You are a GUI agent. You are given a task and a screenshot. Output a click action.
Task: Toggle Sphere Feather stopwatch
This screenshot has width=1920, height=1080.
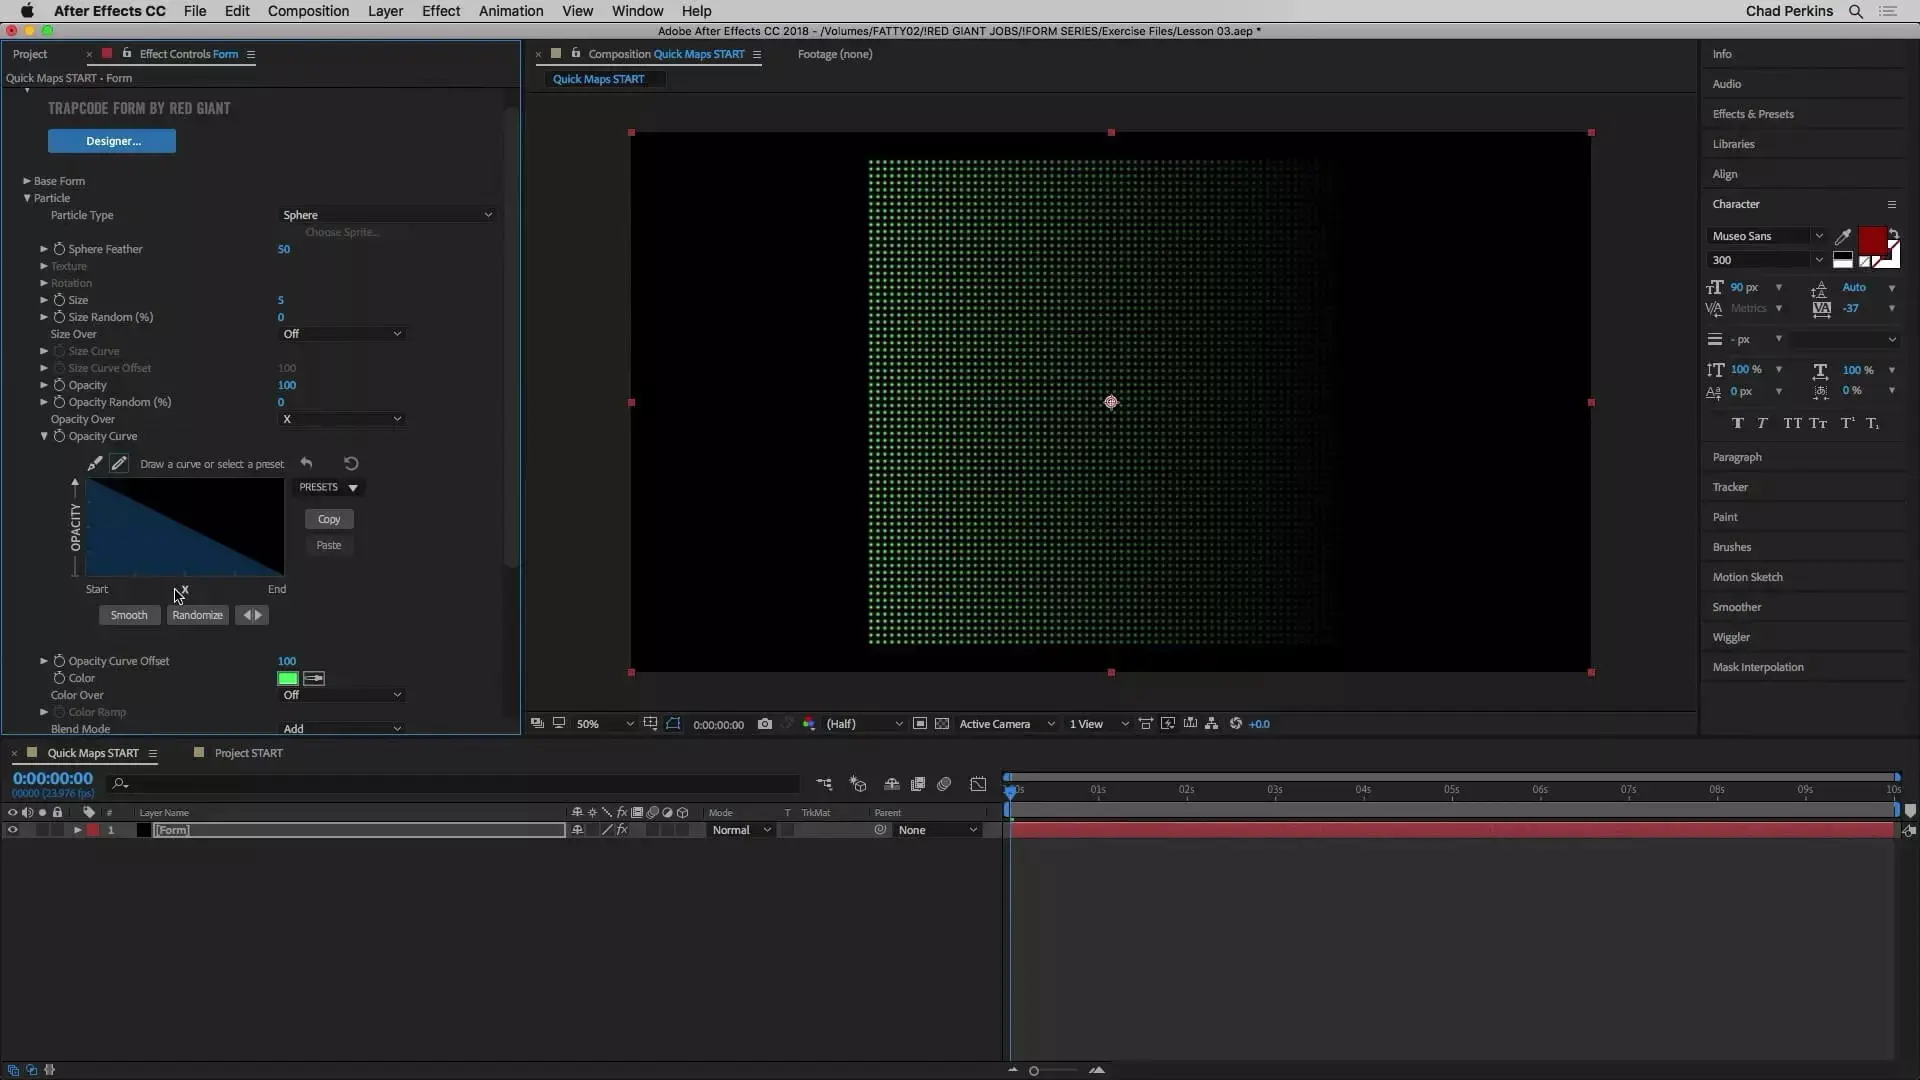(59, 249)
